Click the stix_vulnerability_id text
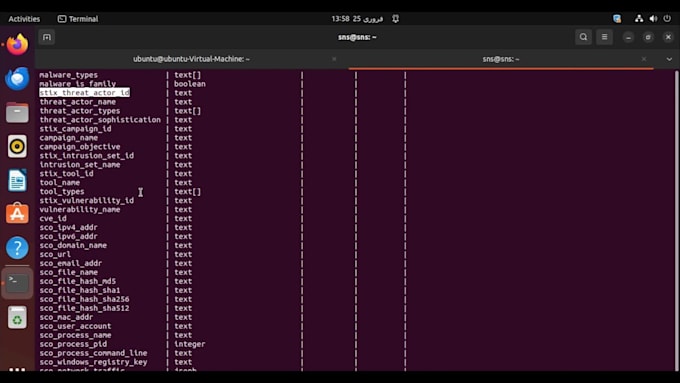Image resolution: width=680 pixels, height=383 pixels. coord(87,200)
